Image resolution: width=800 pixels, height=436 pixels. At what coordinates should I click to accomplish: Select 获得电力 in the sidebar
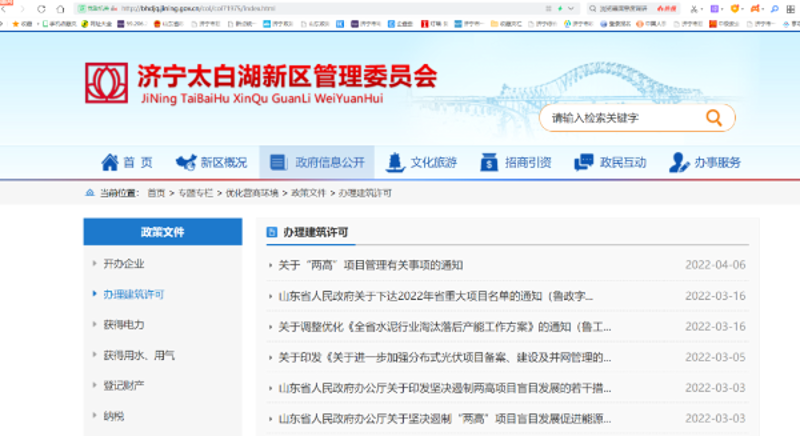123,325
